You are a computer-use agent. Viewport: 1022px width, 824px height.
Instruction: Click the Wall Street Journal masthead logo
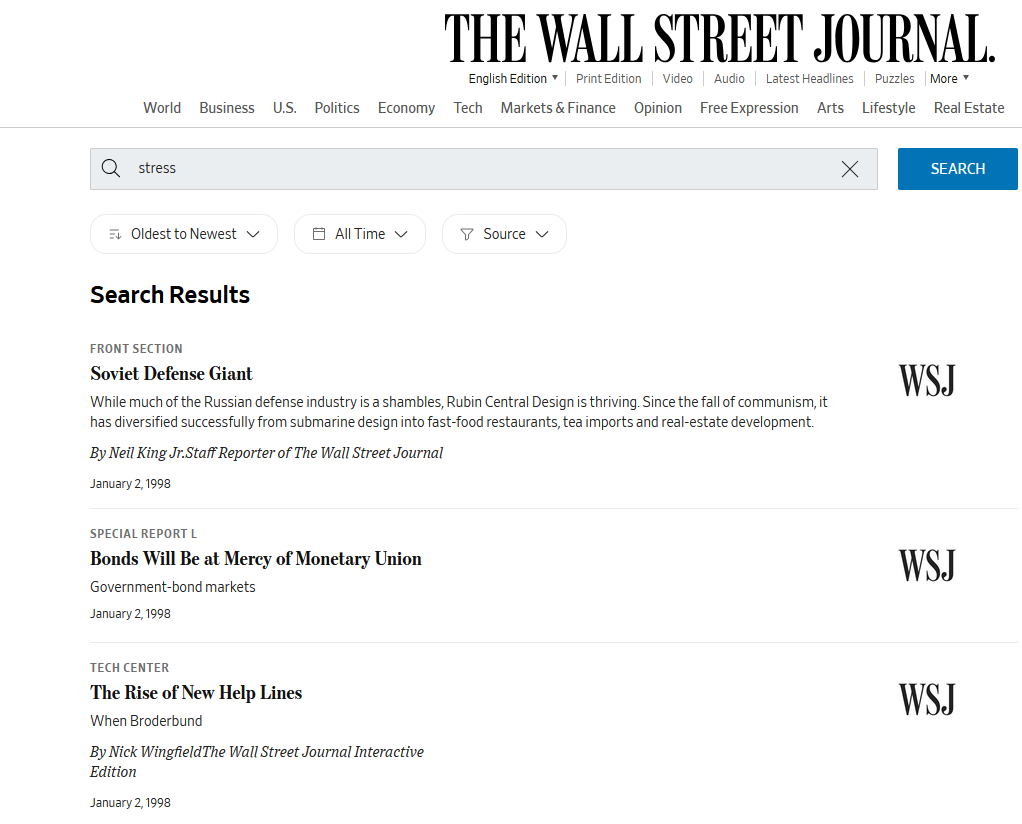click(x=719, y=39)
